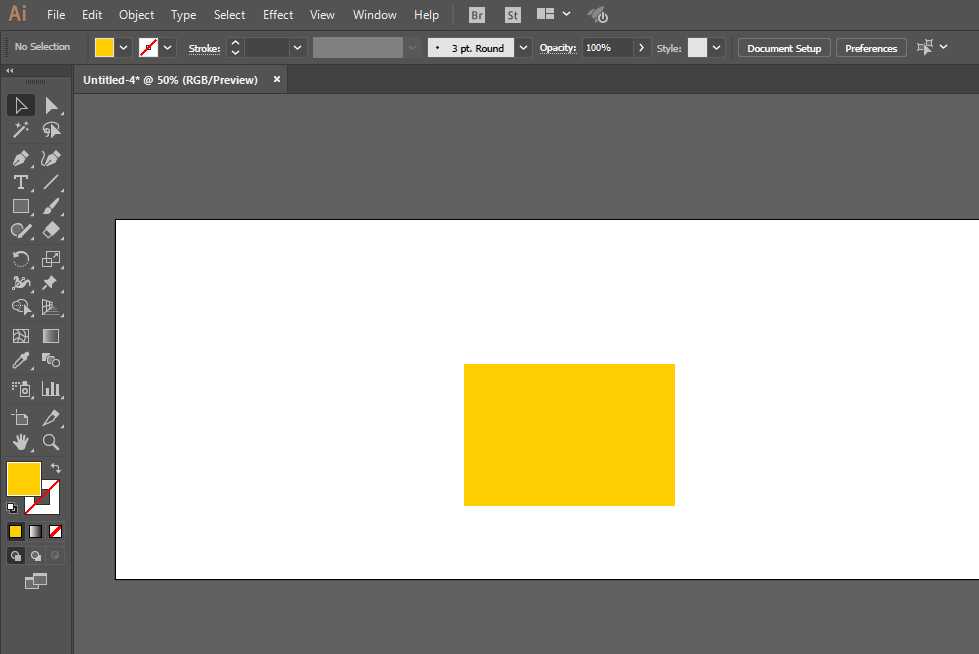Open the Object menu
The image size is (979, 654).
tap(136, 15)
